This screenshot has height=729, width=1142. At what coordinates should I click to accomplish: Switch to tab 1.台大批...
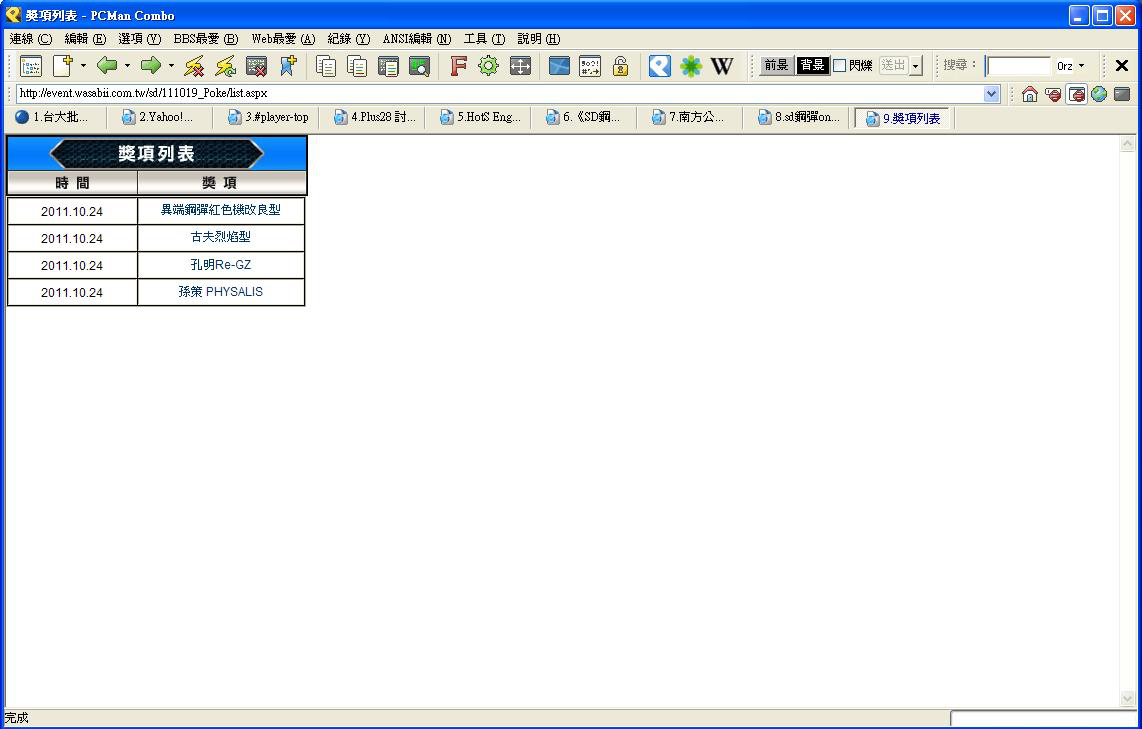(53, 117)
